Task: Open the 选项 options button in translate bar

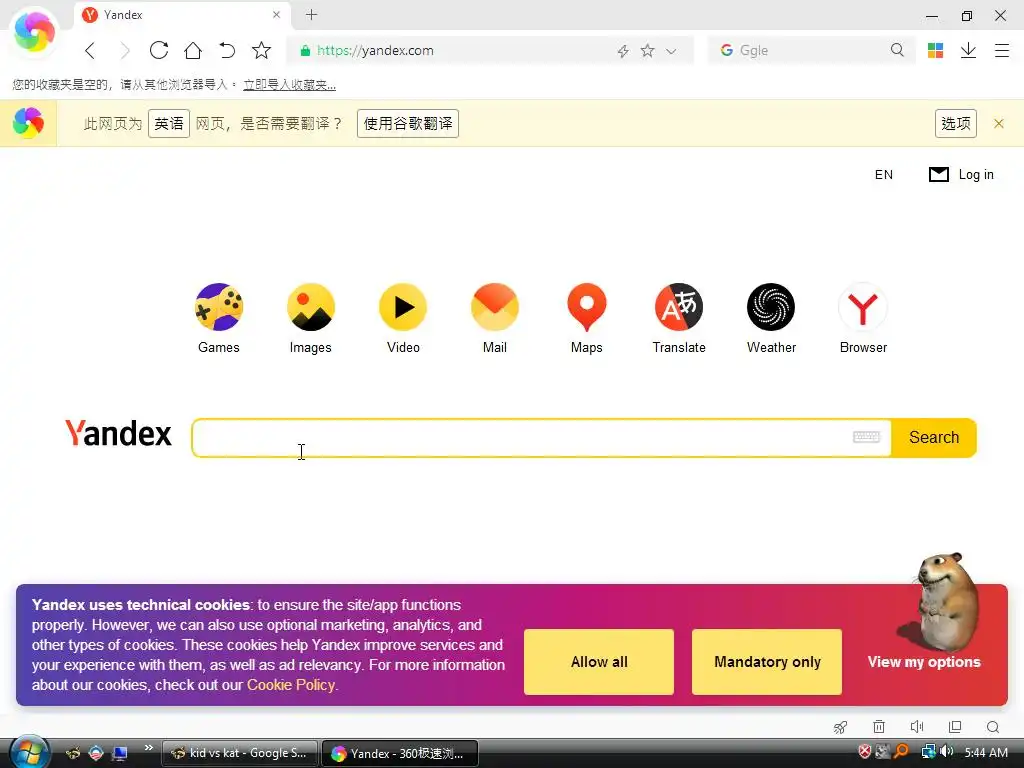Action: coord(956,123)
